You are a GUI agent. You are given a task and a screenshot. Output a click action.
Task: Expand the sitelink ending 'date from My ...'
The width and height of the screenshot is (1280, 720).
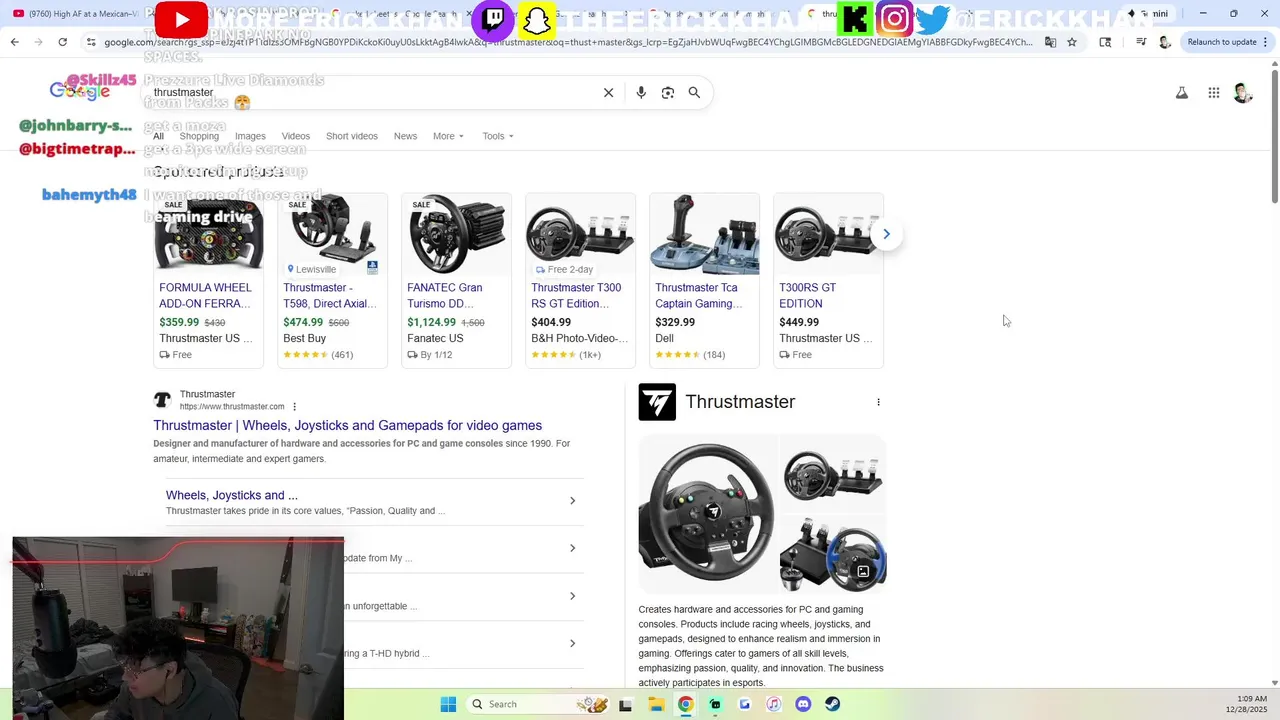pyautogui.click(x=572, y=548)
